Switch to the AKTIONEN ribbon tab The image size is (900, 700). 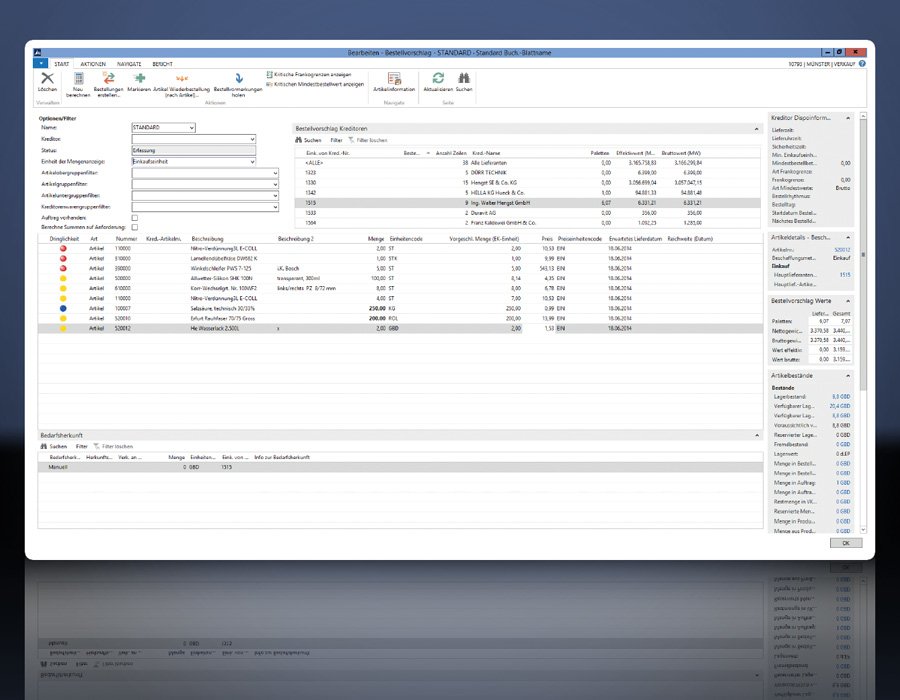click(94, 62)
